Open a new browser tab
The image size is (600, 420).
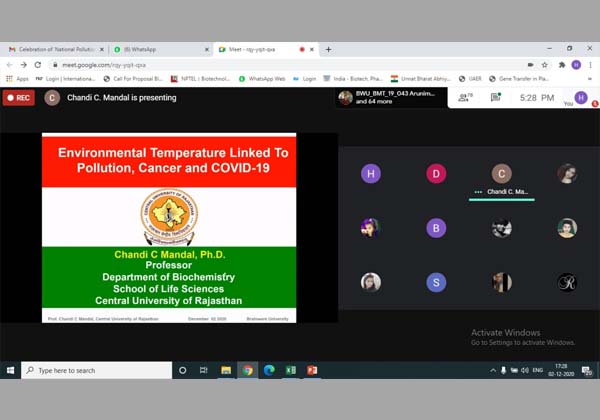(328, 49)
